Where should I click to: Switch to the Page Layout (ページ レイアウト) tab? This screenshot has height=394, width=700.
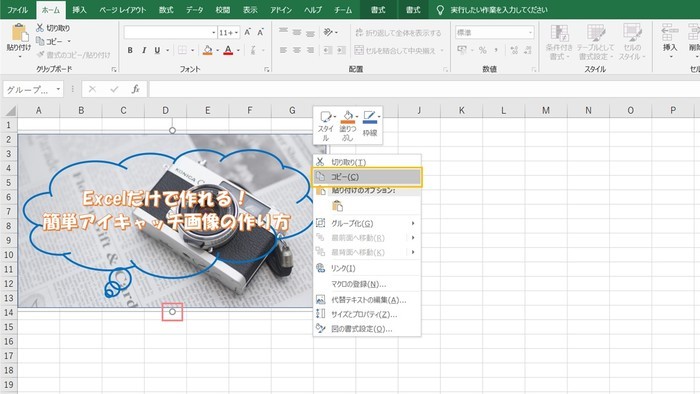pyautogui.click(x=122, y=9)
